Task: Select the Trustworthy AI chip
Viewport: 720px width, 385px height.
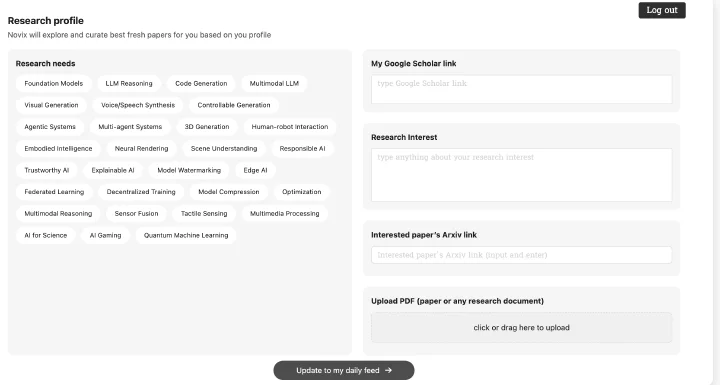Action: pos(47,170)
